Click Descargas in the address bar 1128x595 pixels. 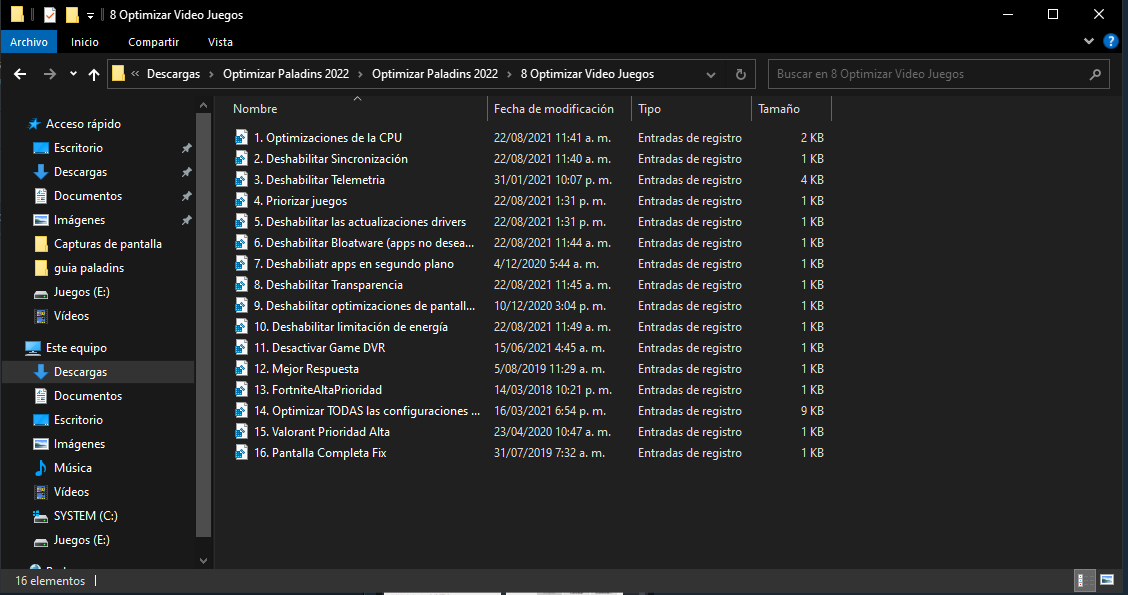click(173, 74)
